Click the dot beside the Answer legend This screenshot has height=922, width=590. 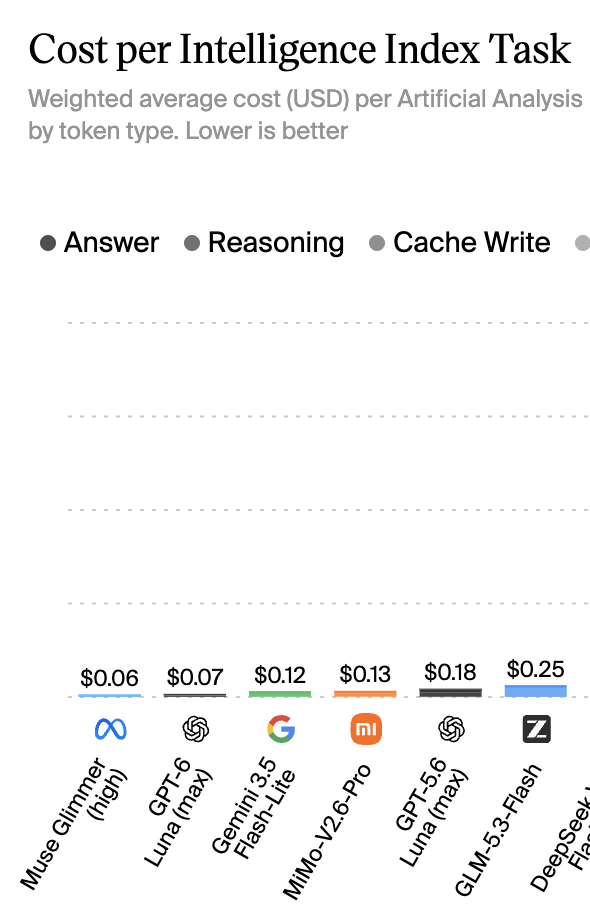click(x=48, y=243)
